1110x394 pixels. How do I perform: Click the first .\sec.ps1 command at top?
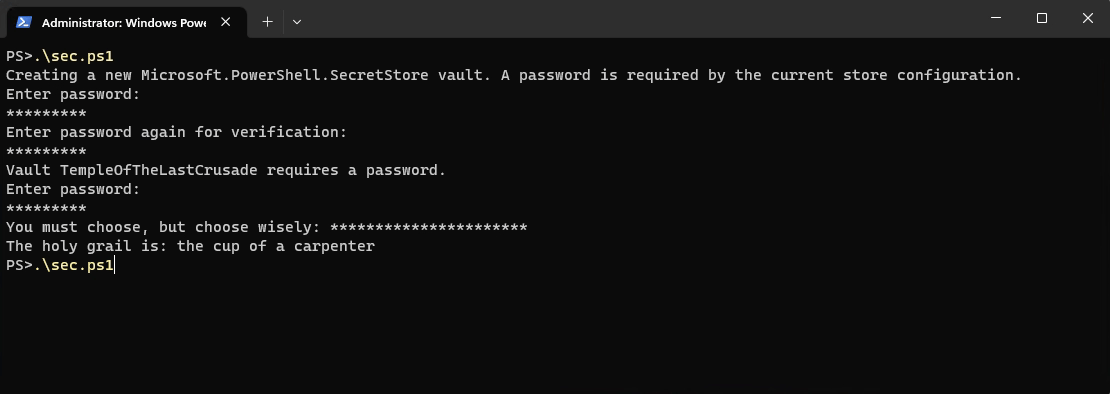(74, 56)
